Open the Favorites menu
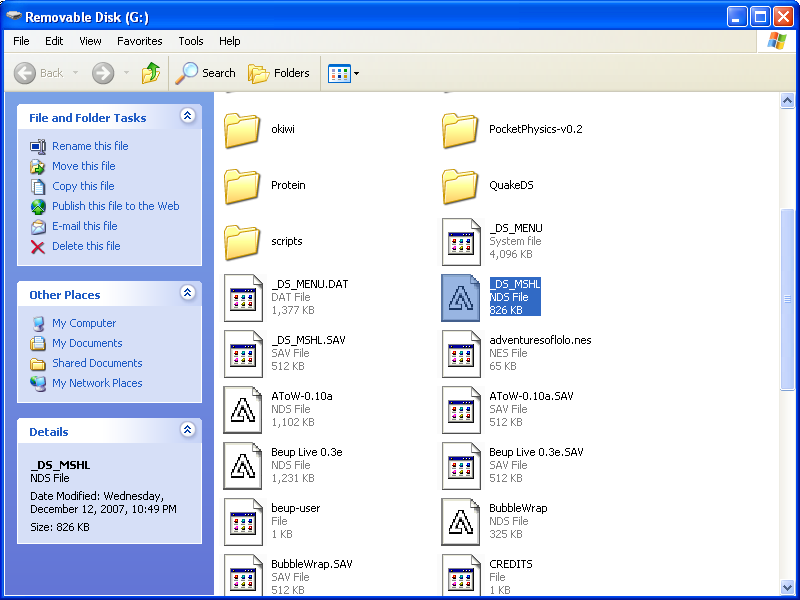800x600 pixels. [139, 41]
